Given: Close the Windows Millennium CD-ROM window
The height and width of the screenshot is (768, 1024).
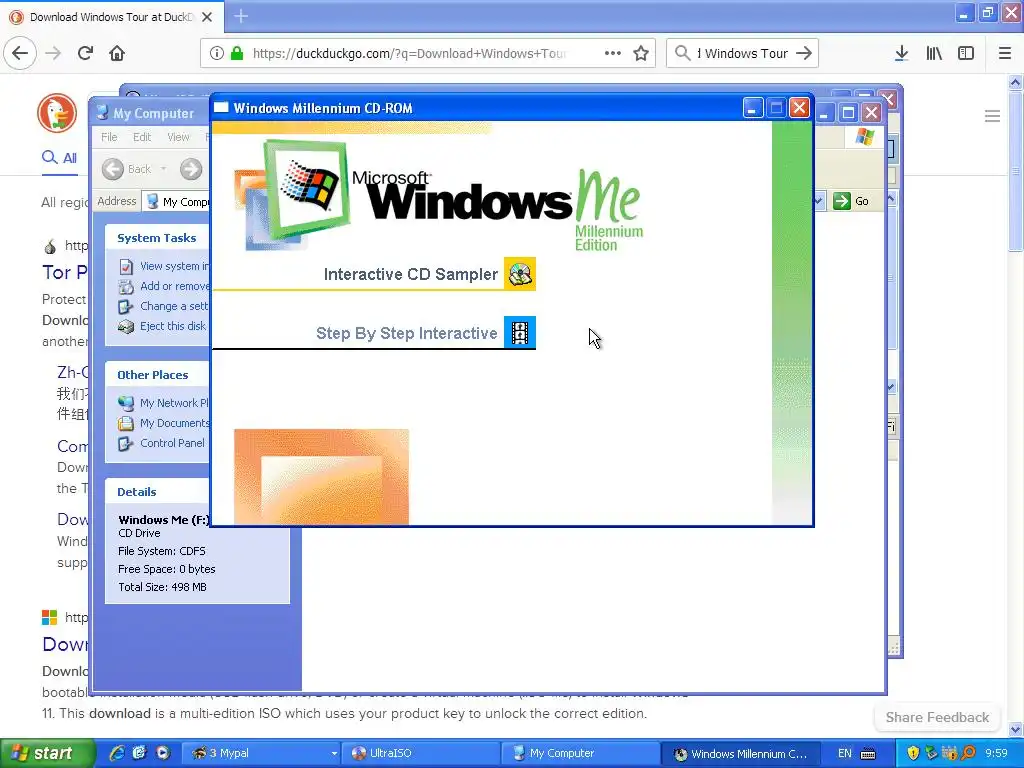Looking at the screenshot, I should point(799,108).
